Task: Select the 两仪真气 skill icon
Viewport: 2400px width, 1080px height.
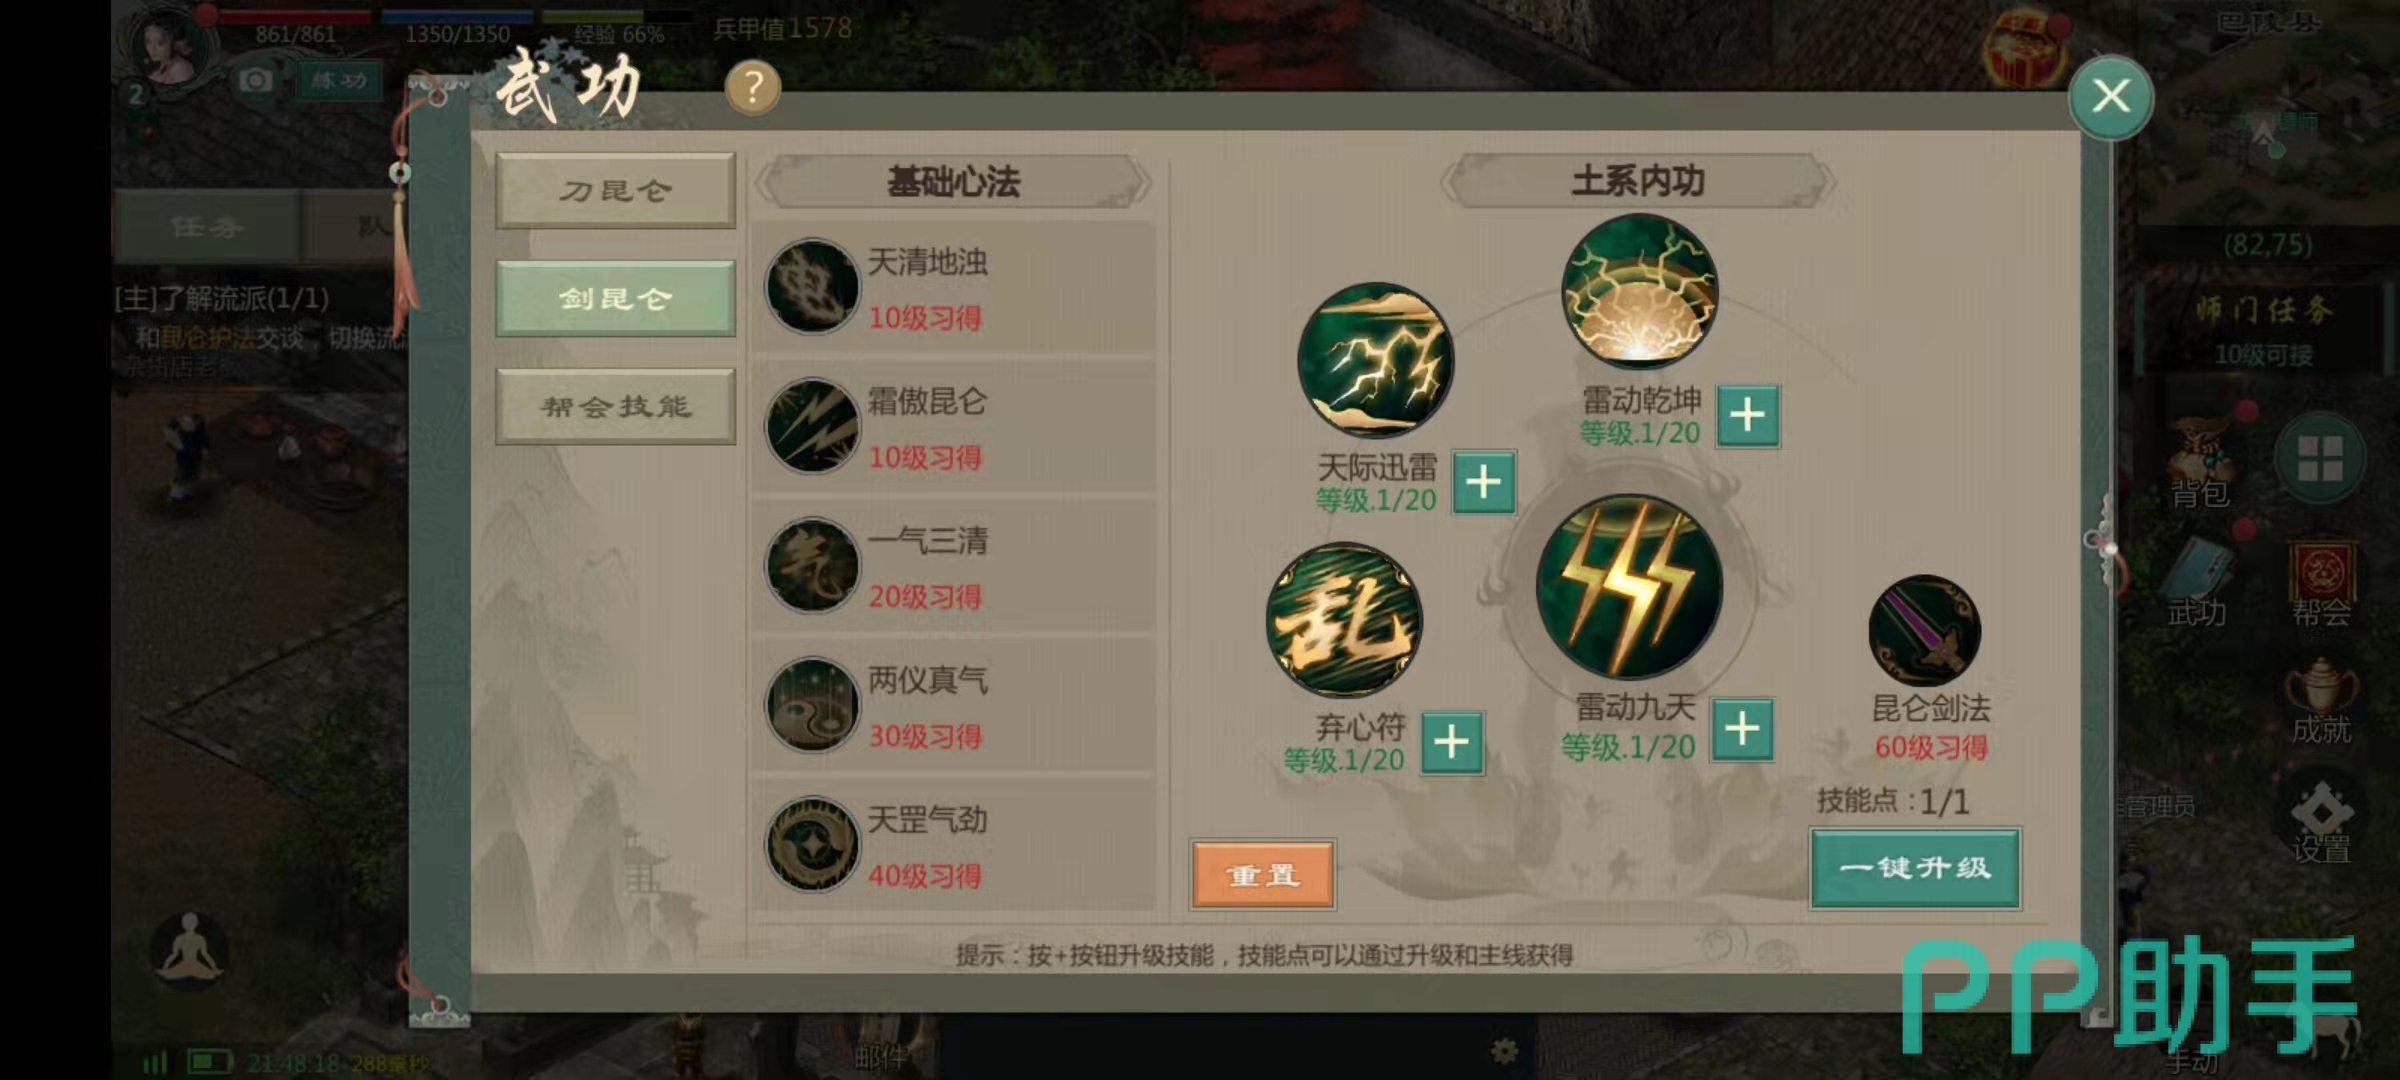Action: coord(812,705)
